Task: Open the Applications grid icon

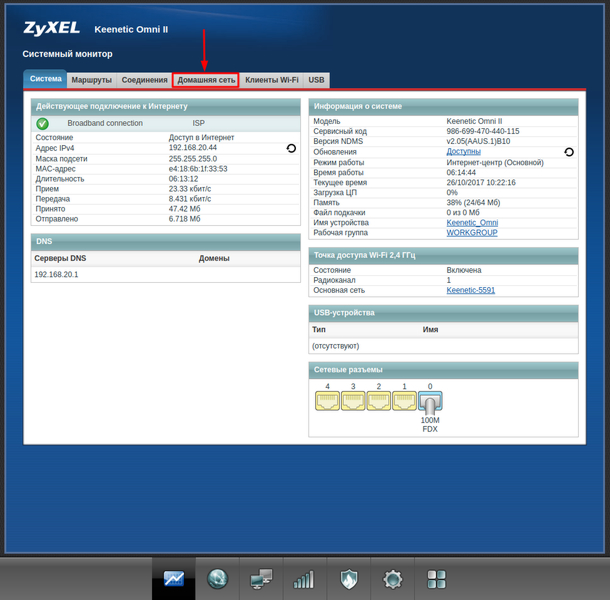Action: (x=436, y=579)
